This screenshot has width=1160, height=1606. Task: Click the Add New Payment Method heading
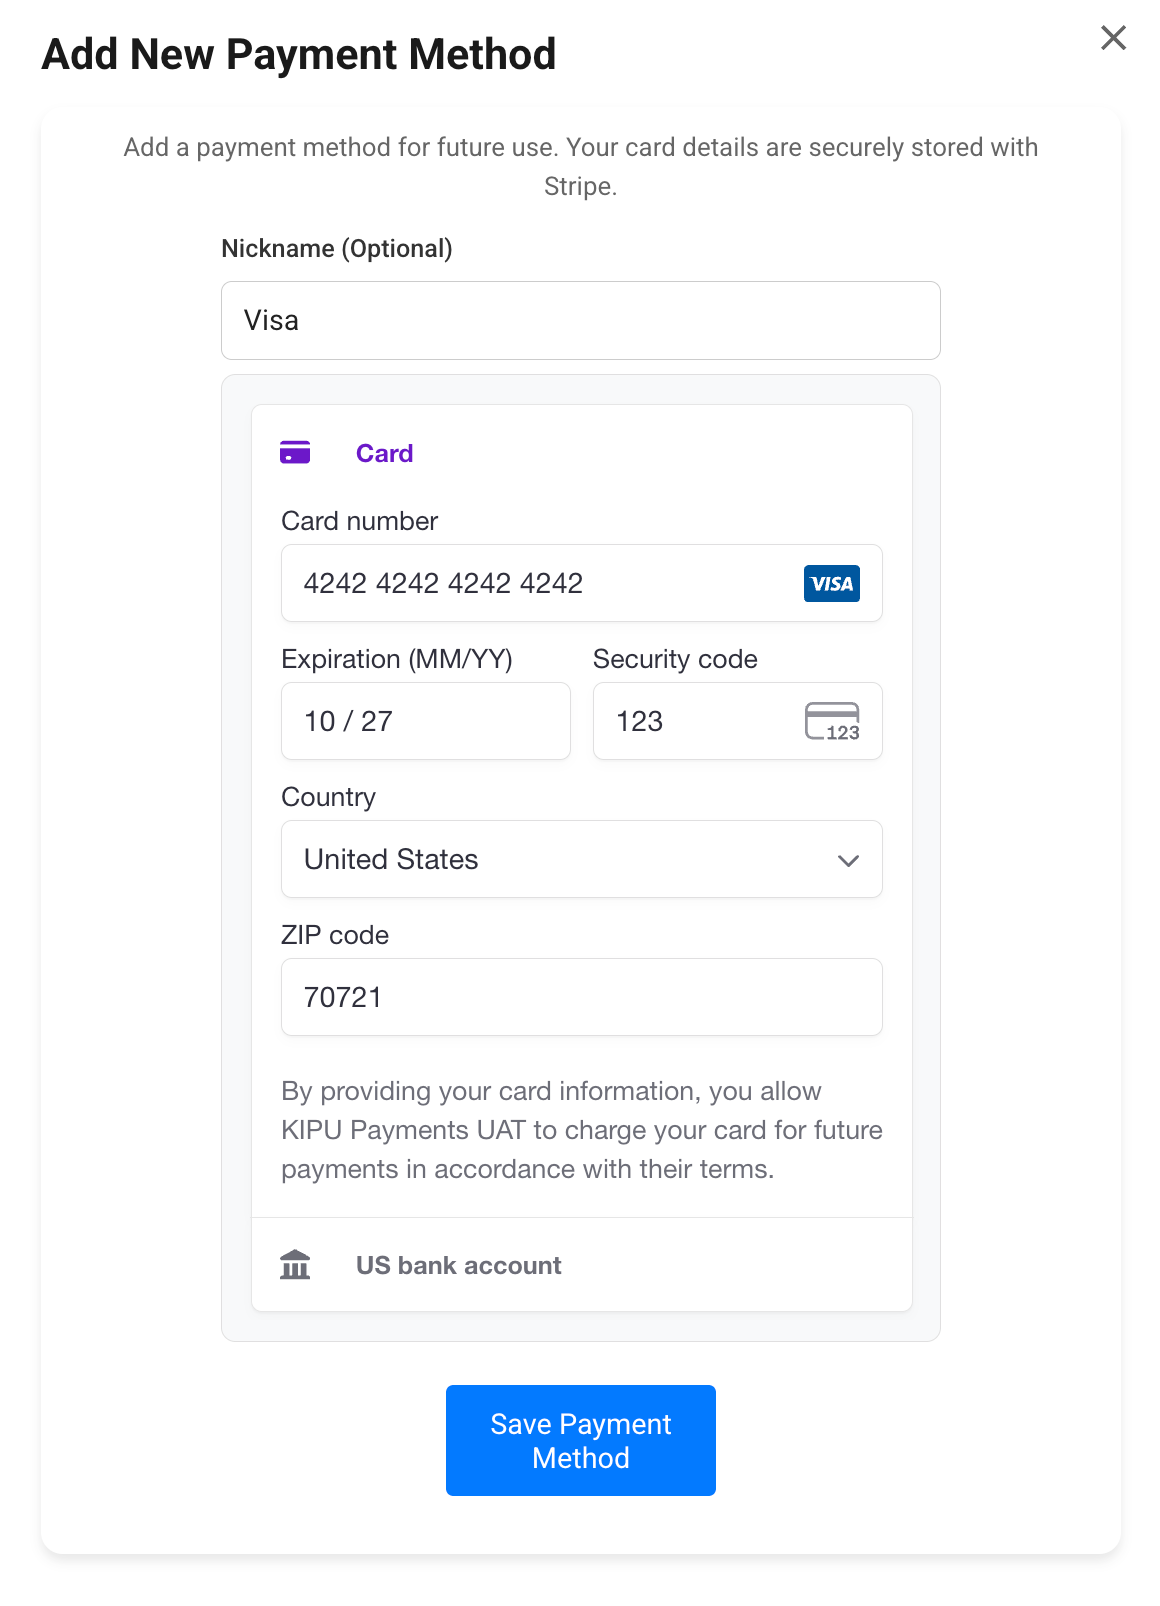point(299,55)
